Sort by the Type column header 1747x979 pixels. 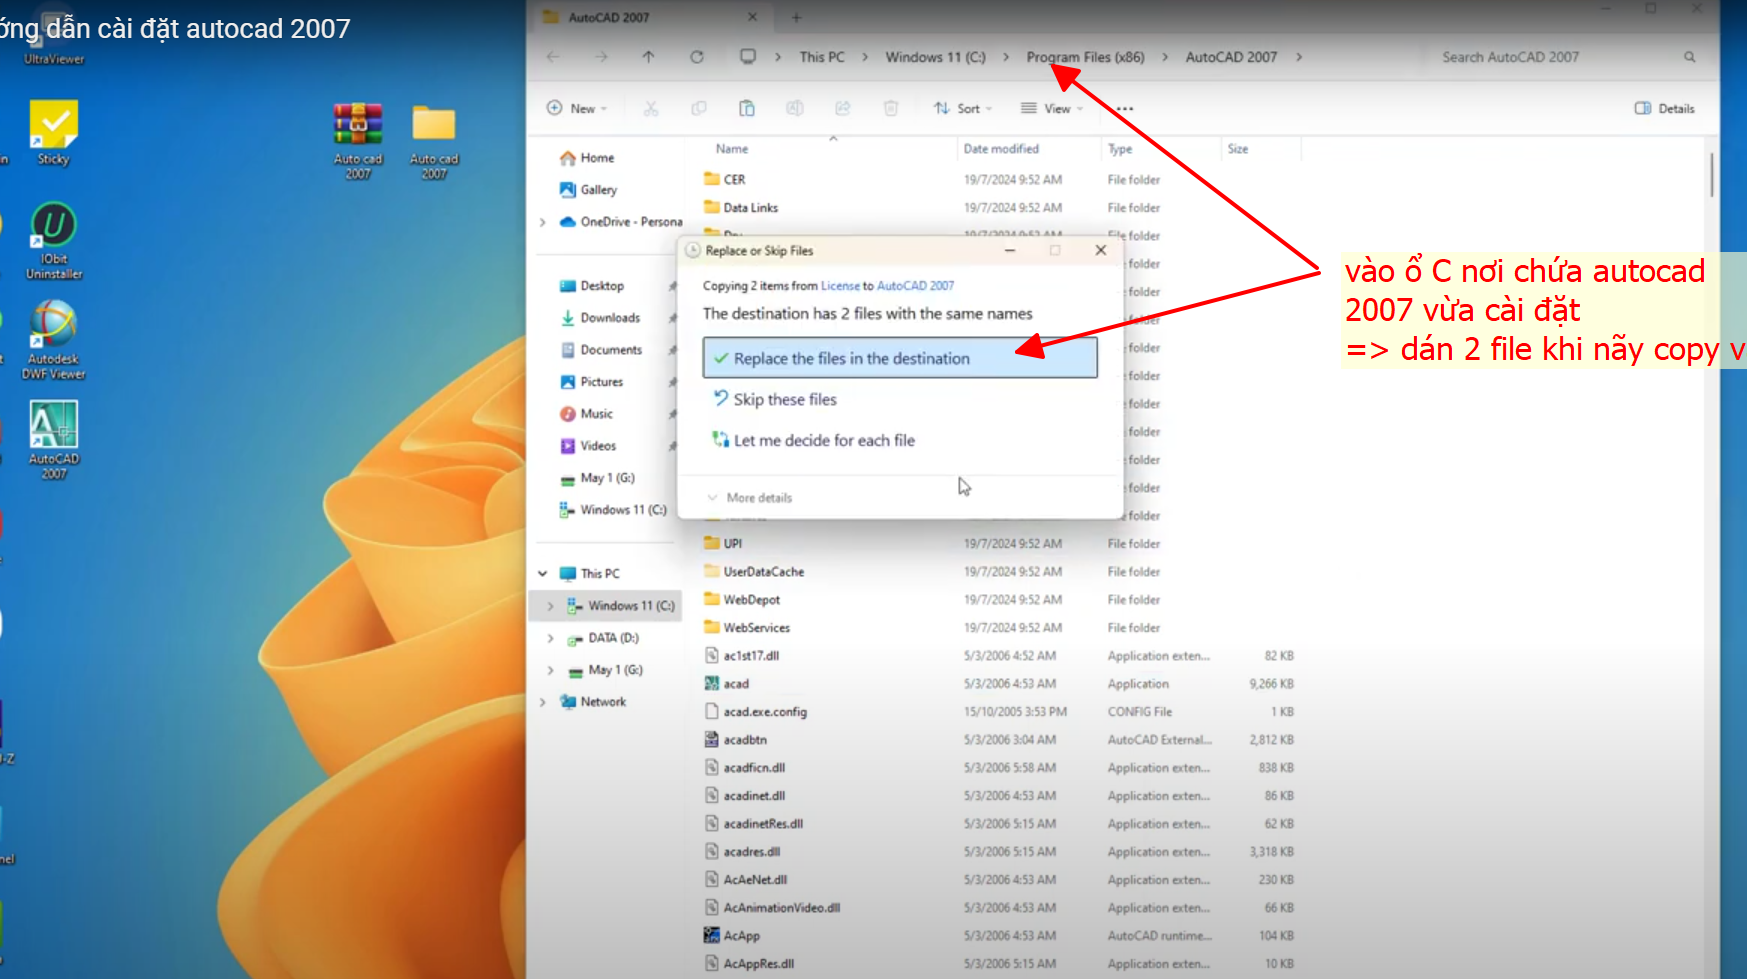[x=1120, y=149]
